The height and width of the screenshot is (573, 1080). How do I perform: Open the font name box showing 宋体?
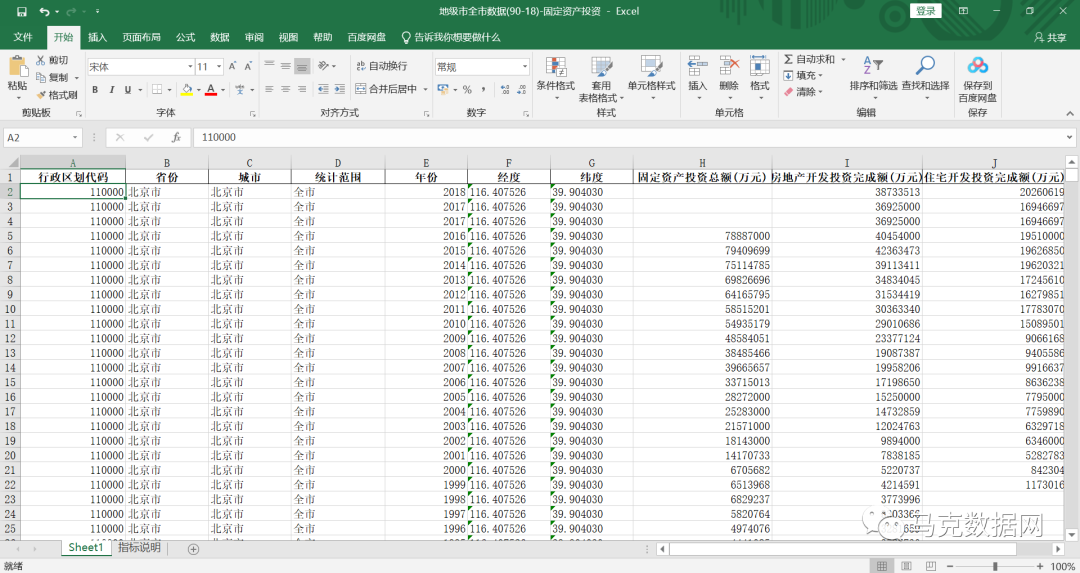pyautogui.click(x=141, y=67)
